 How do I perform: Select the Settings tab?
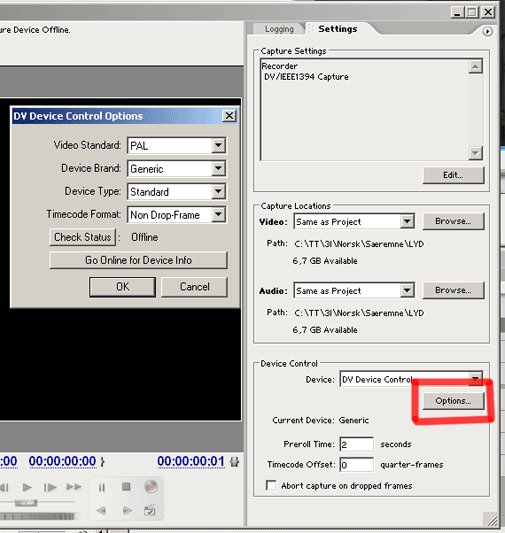[337, 29]
